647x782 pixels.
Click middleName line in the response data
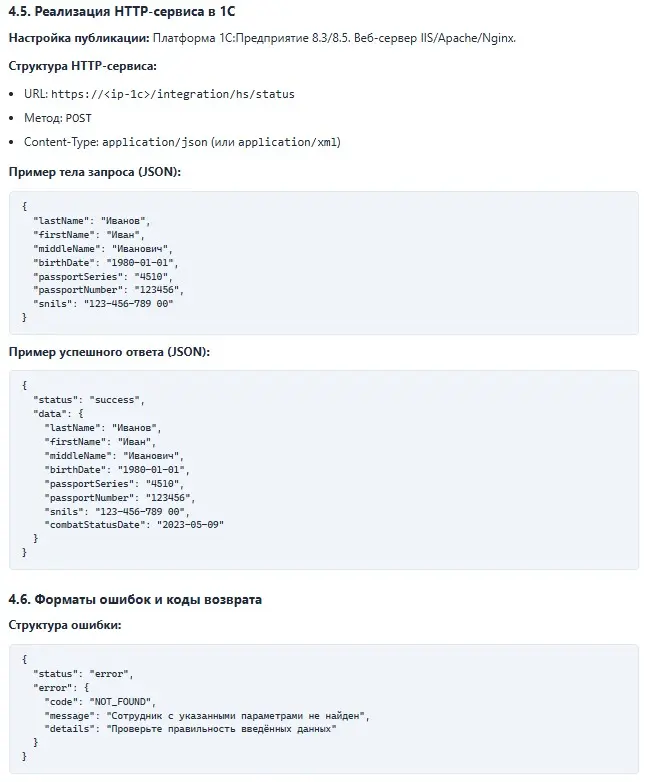click(114, 456)
